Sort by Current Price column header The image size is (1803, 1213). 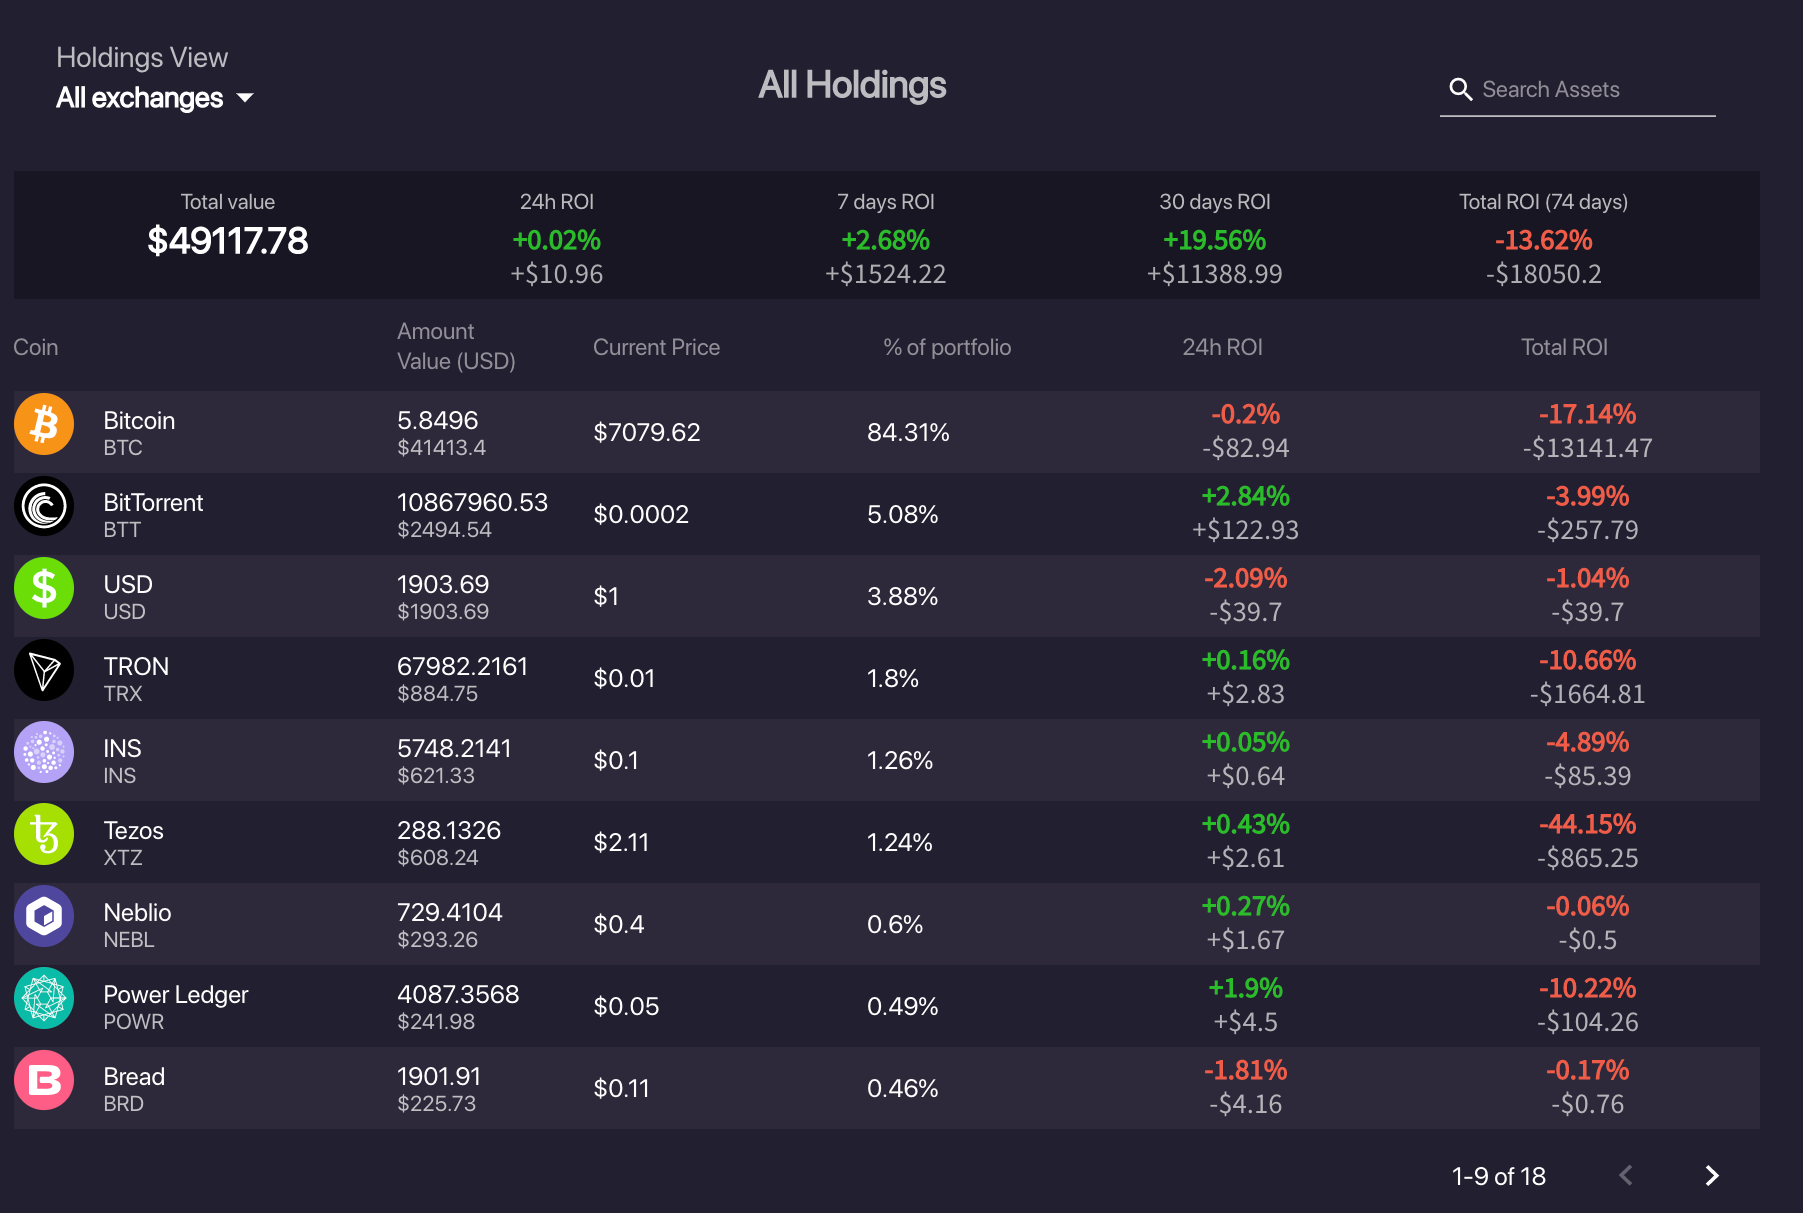tap(656, 347)
